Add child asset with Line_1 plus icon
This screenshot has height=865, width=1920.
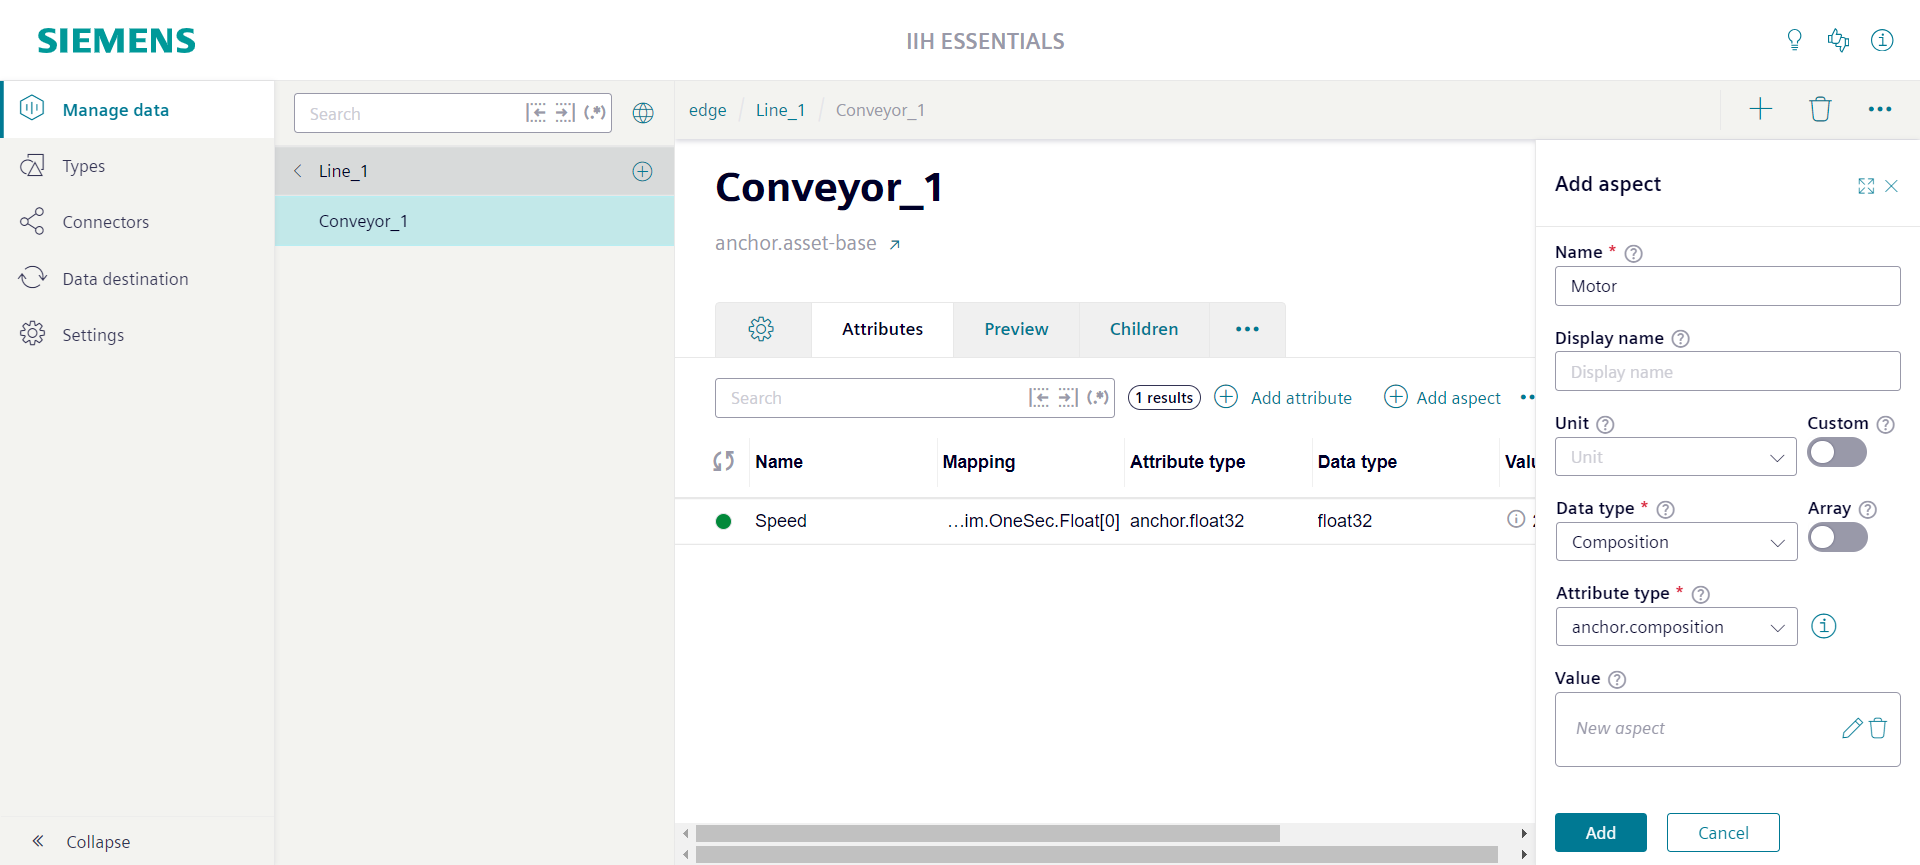[643, 171]
